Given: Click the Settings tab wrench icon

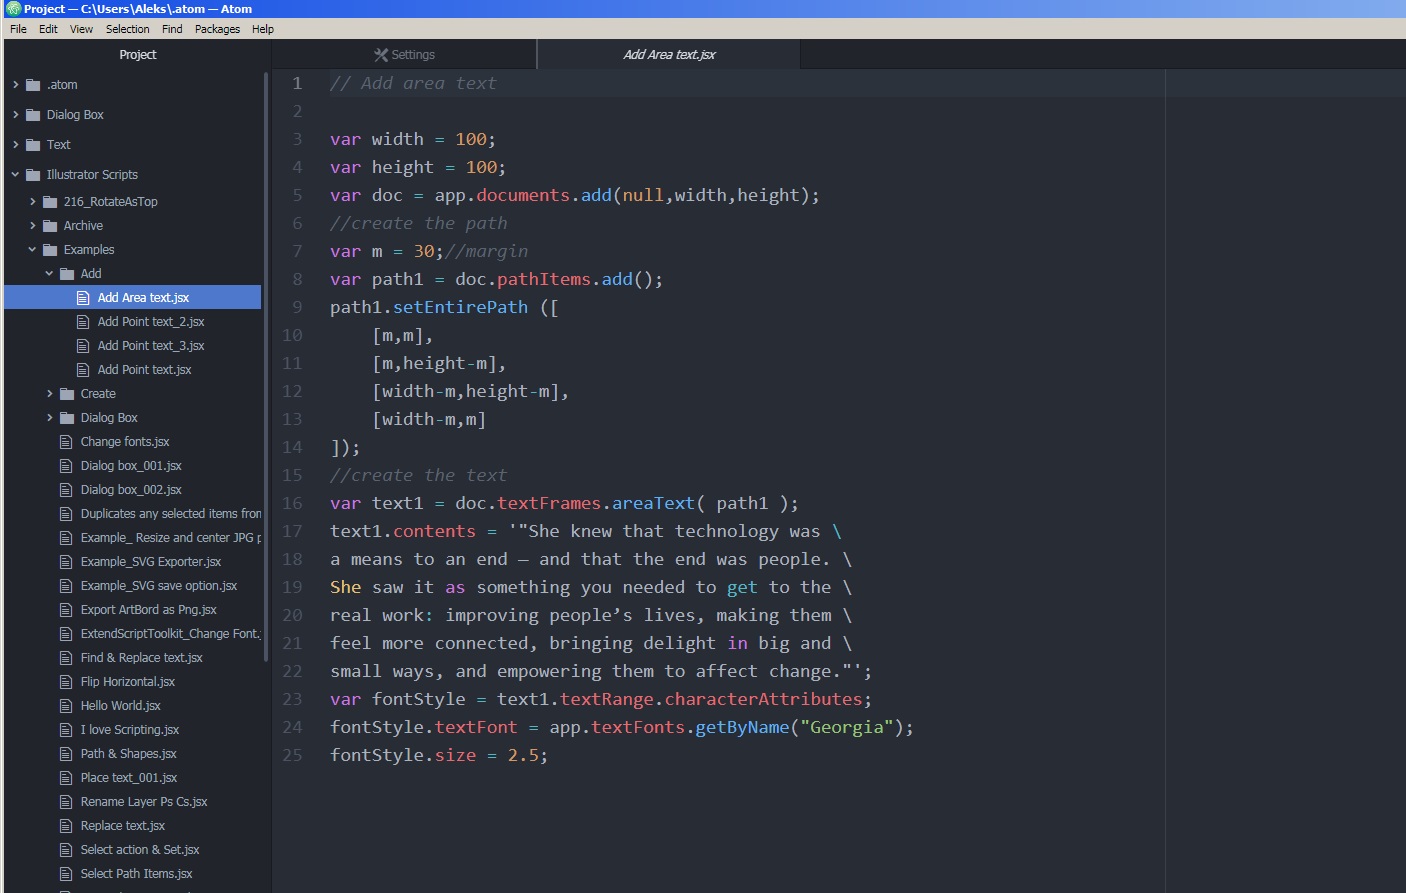Looking at the screenshot, I should (381, 55).
